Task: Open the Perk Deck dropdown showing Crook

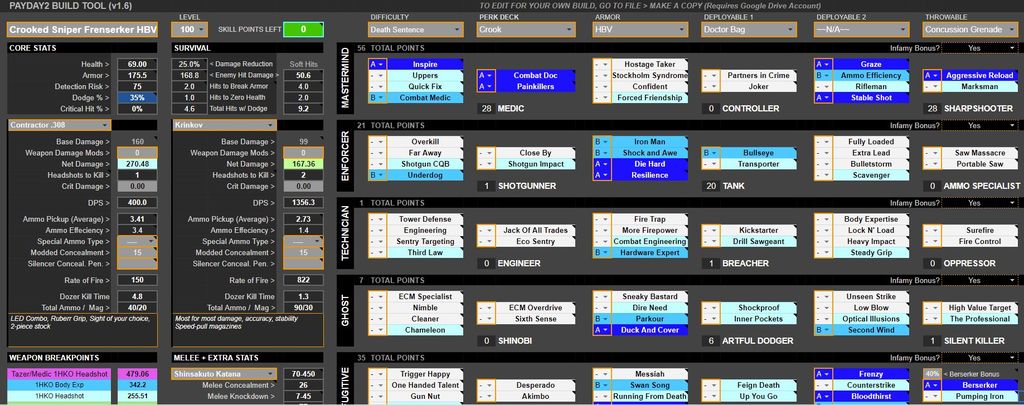Action: click(x=526, y=29)
